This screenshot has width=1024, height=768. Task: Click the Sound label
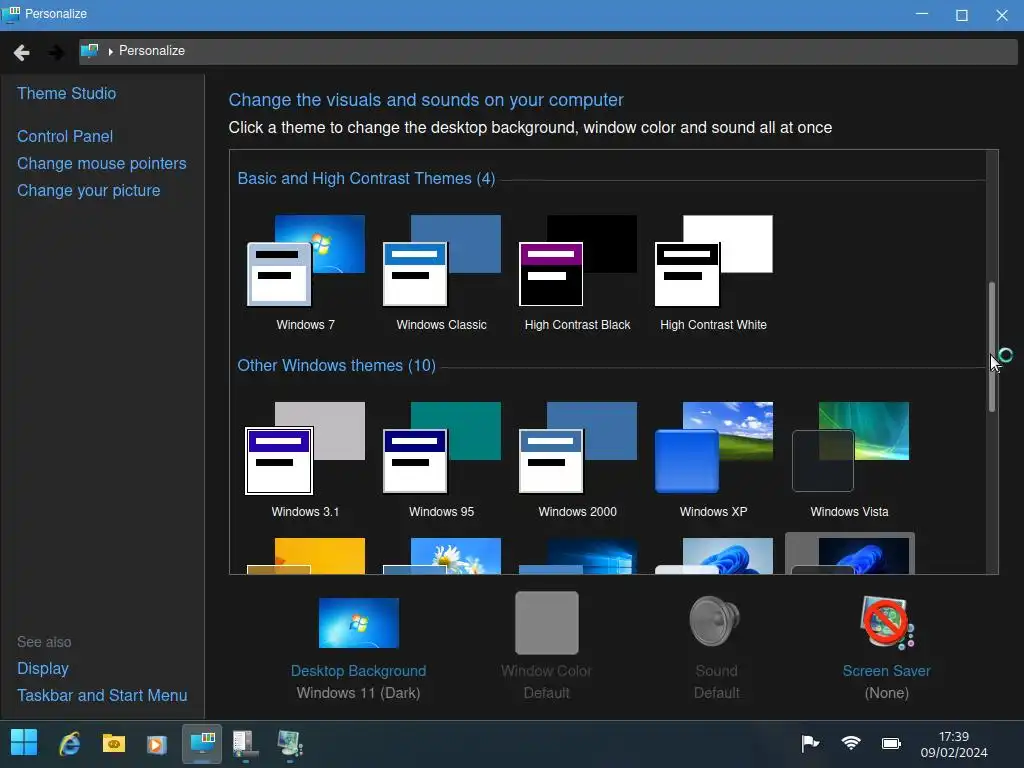tap(716, 671)
